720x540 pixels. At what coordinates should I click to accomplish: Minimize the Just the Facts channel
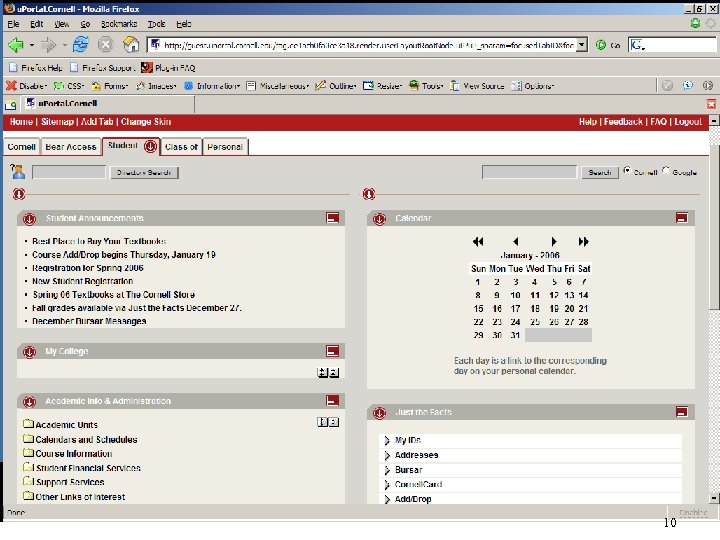tap(681, 411)
